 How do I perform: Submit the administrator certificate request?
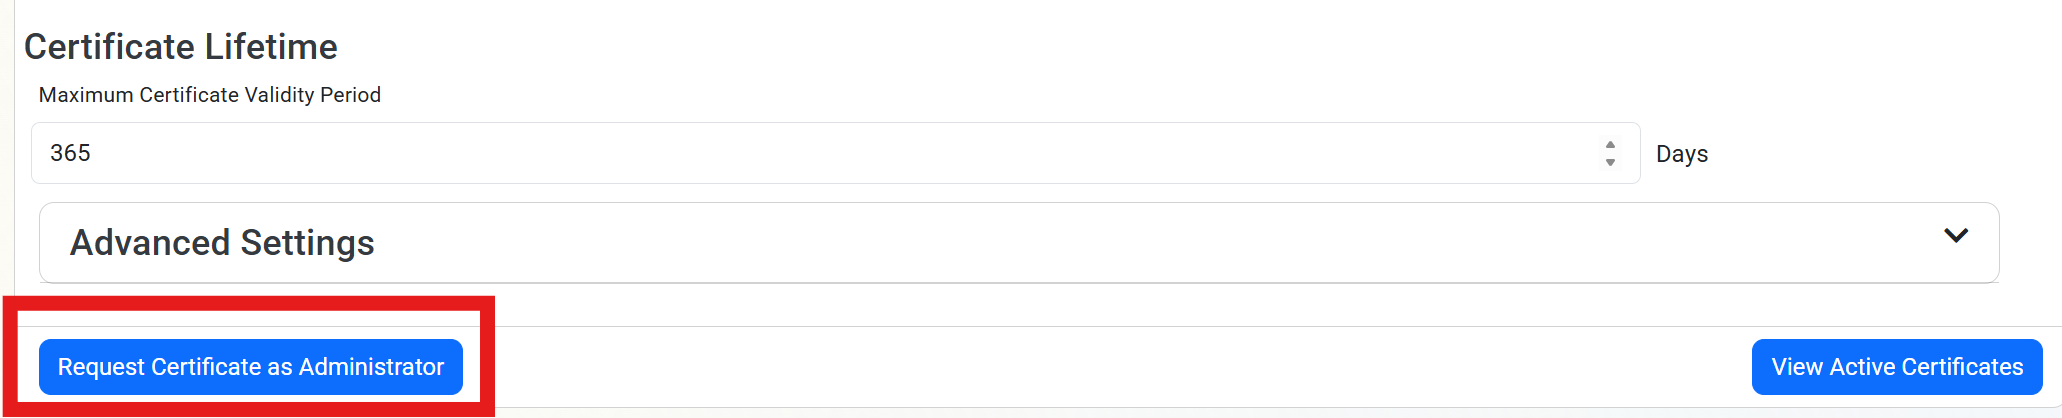click(250, 367)
